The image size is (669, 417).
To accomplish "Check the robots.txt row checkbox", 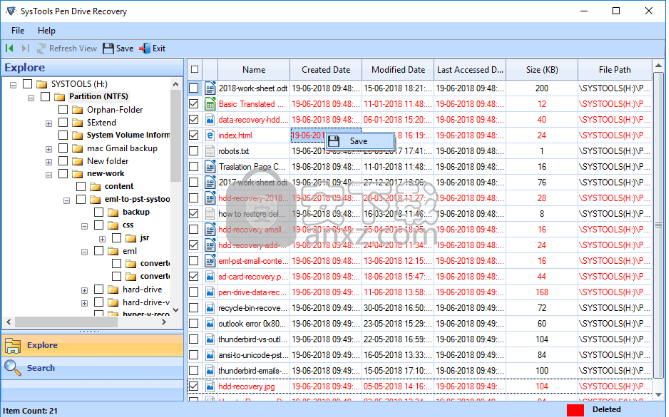I will click(x=194, y=151).
